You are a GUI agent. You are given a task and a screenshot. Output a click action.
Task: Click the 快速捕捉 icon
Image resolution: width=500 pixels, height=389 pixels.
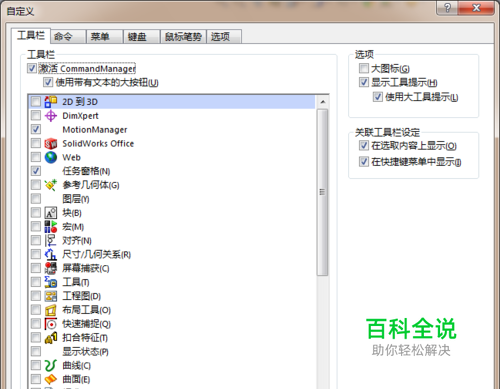(51, 324)
